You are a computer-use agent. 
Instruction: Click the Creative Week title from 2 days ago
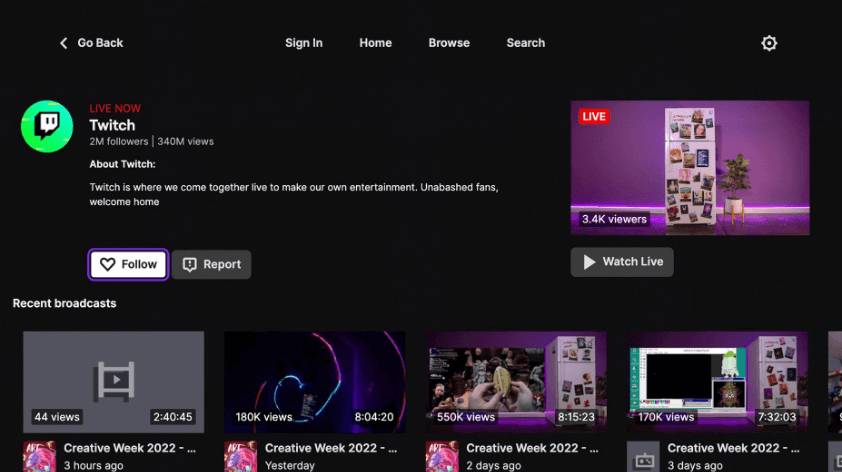532,448
